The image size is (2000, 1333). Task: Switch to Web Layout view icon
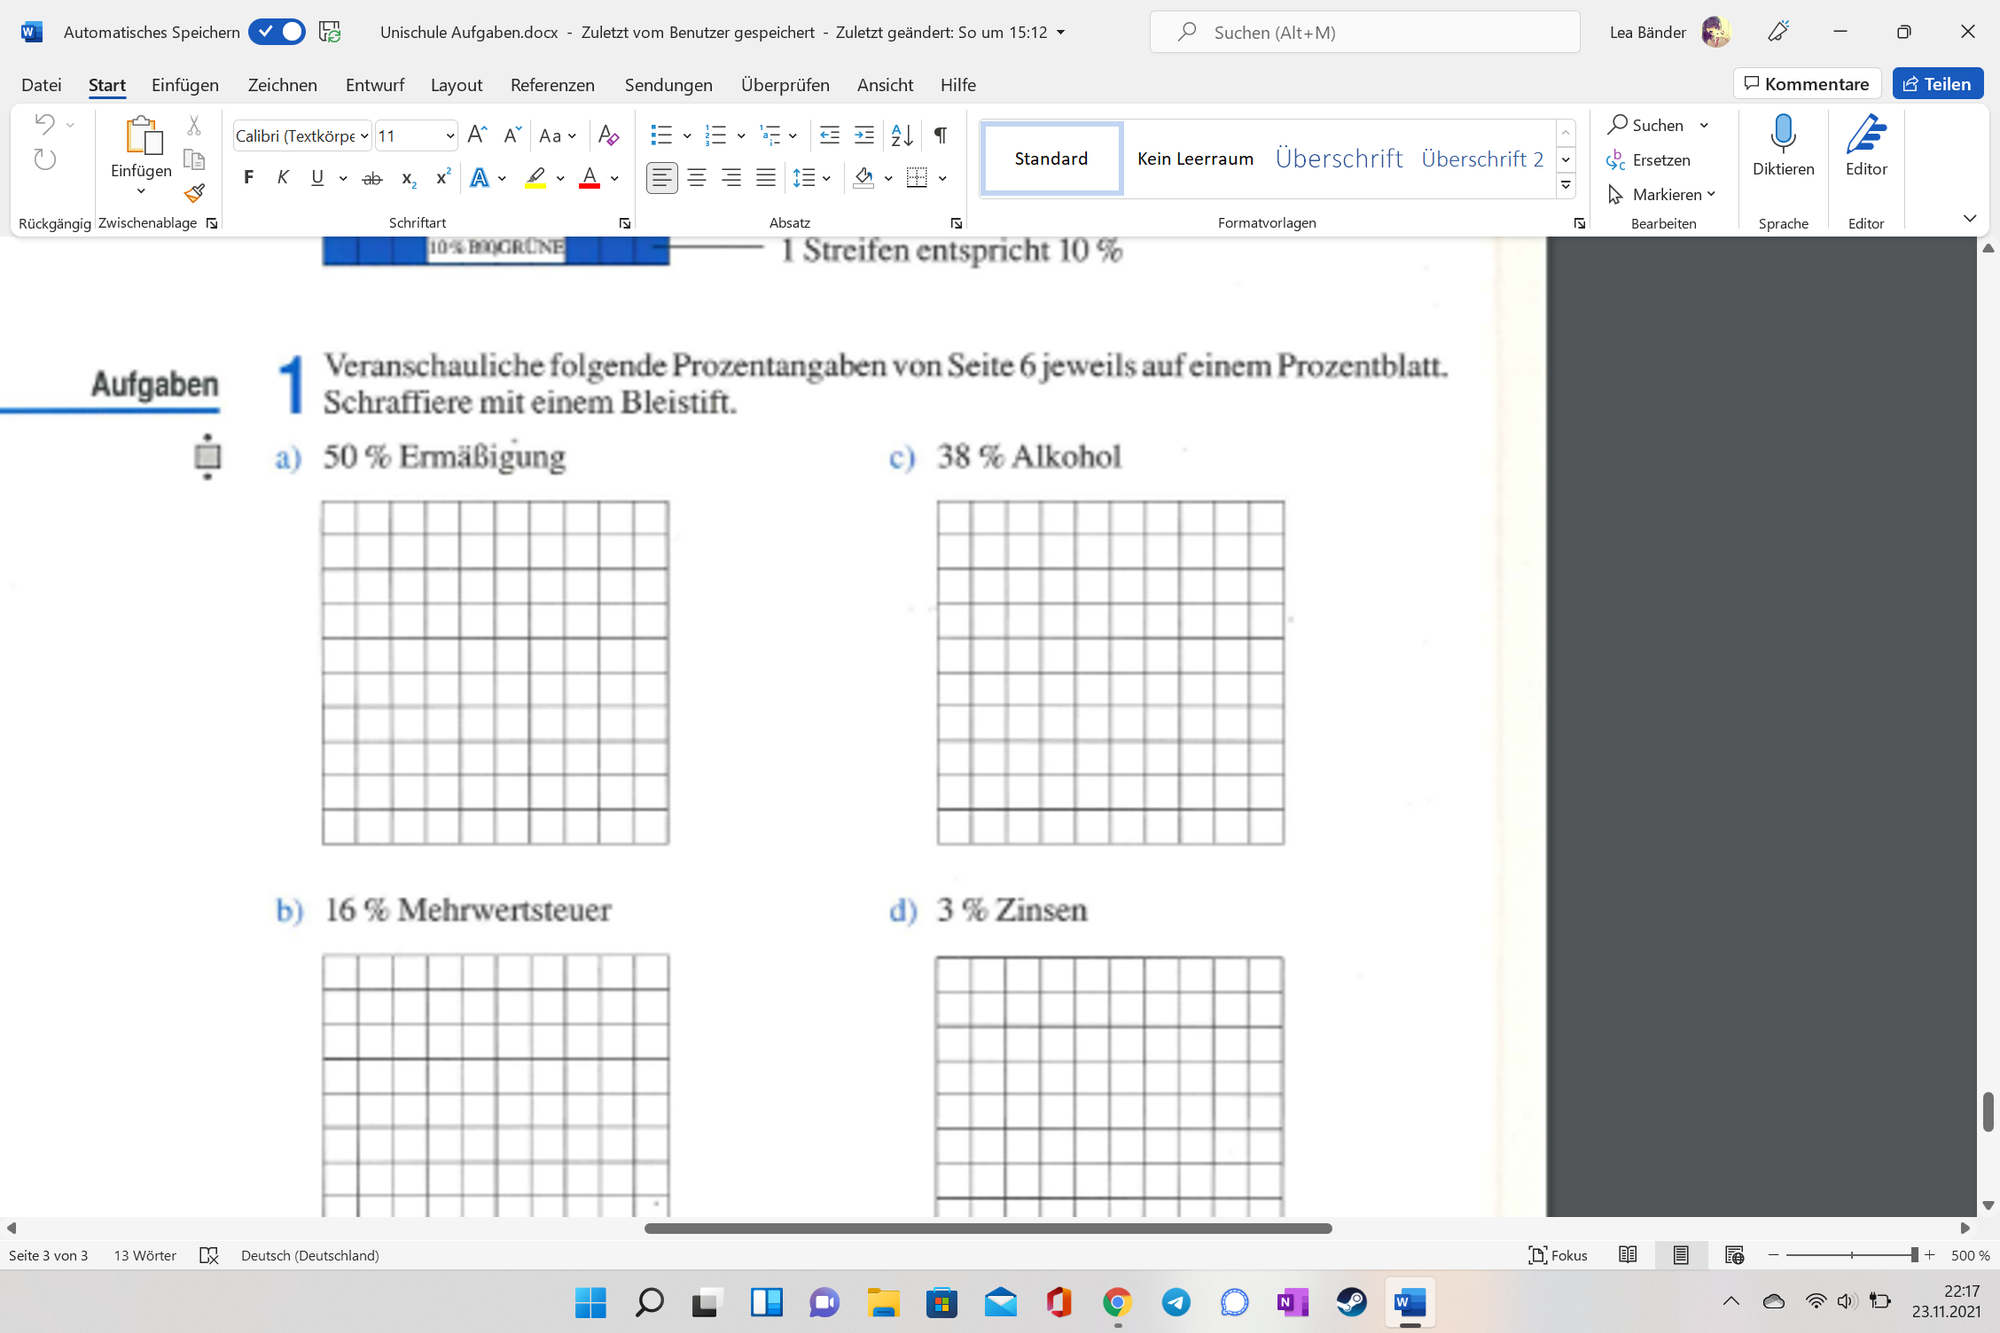click(x=1735, y=1255)
